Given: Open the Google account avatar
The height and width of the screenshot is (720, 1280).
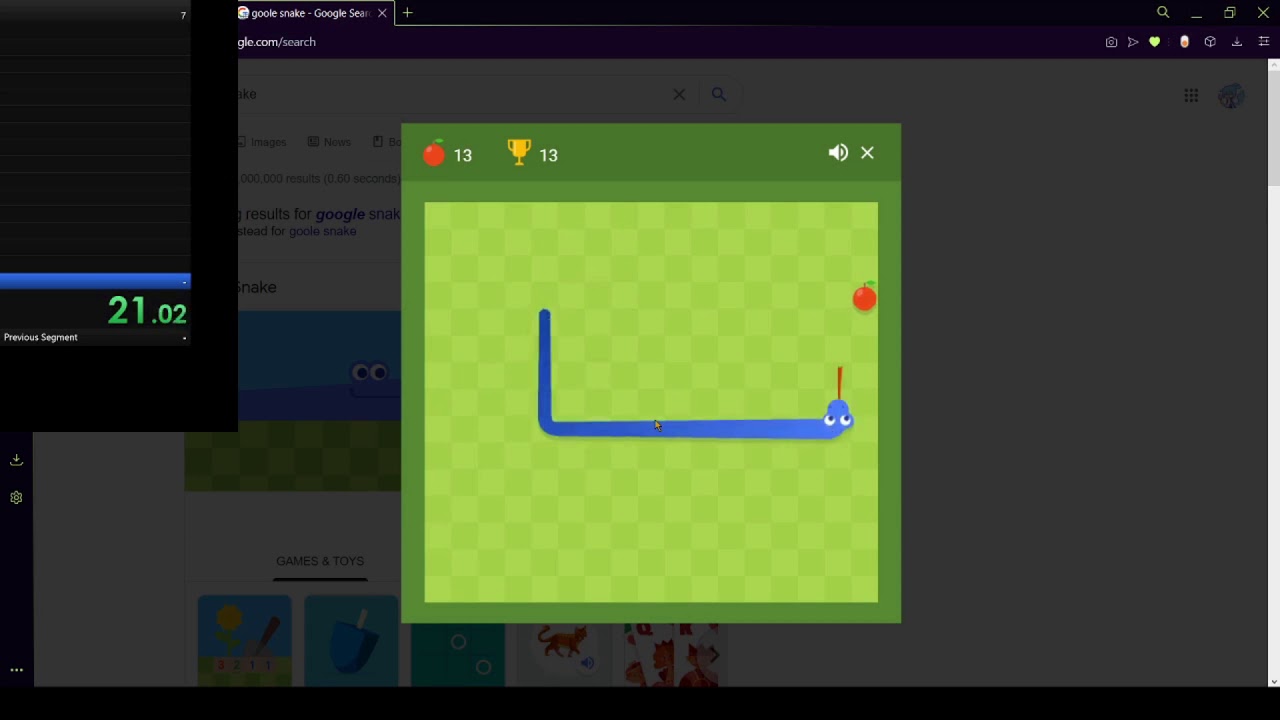Looking at the screenshot, I should point(1231,95).
